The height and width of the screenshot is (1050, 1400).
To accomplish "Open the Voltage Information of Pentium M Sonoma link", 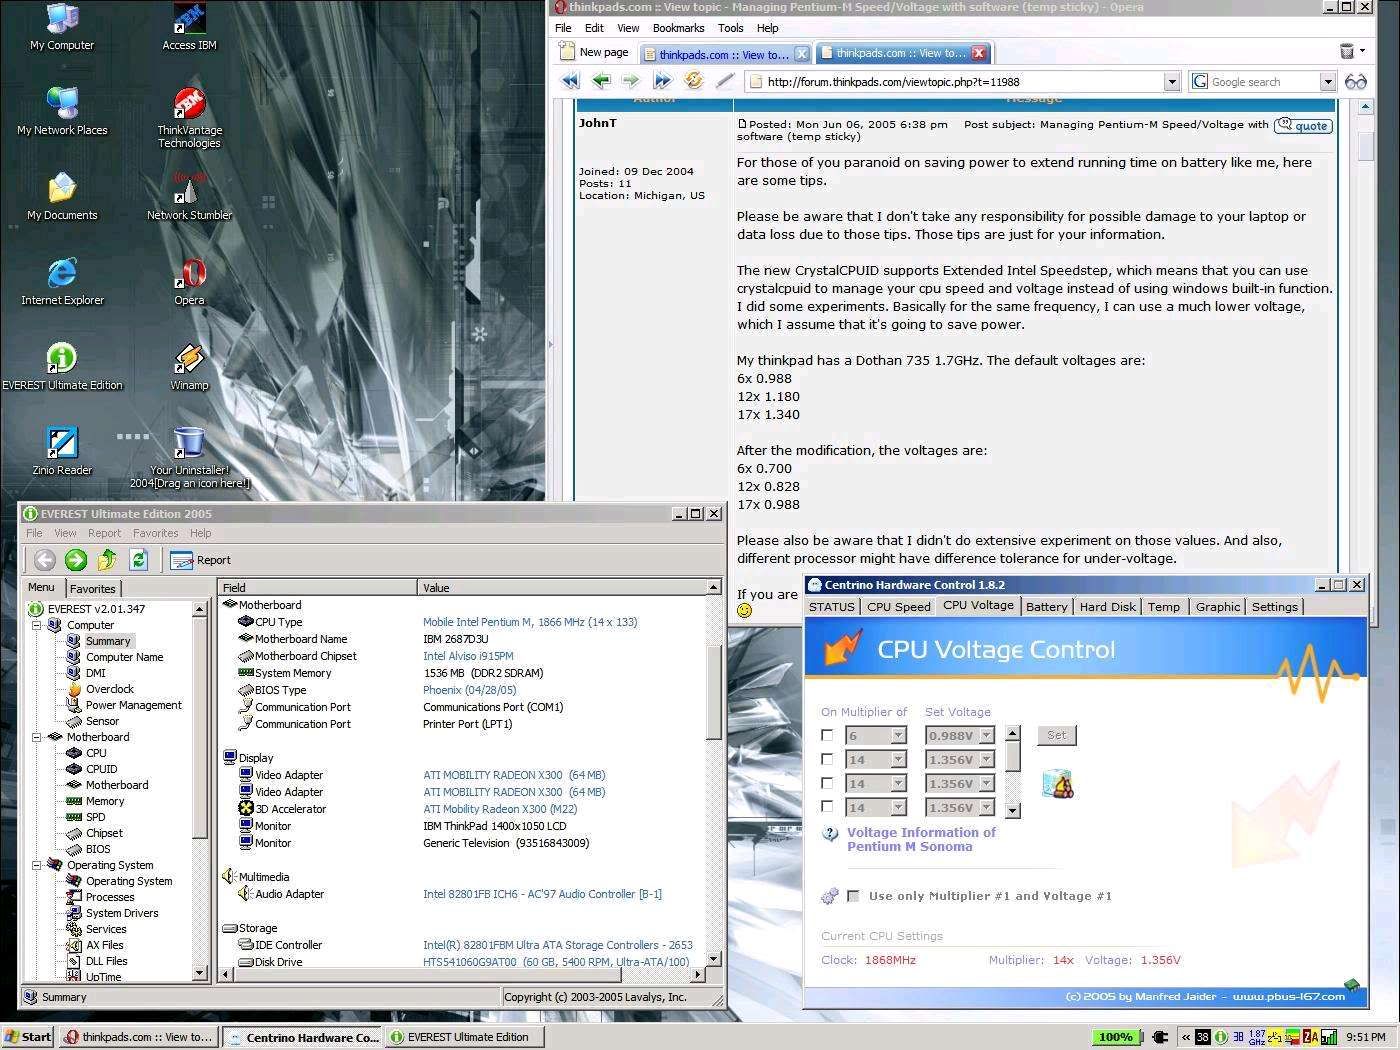I will [x=921, y=839].
